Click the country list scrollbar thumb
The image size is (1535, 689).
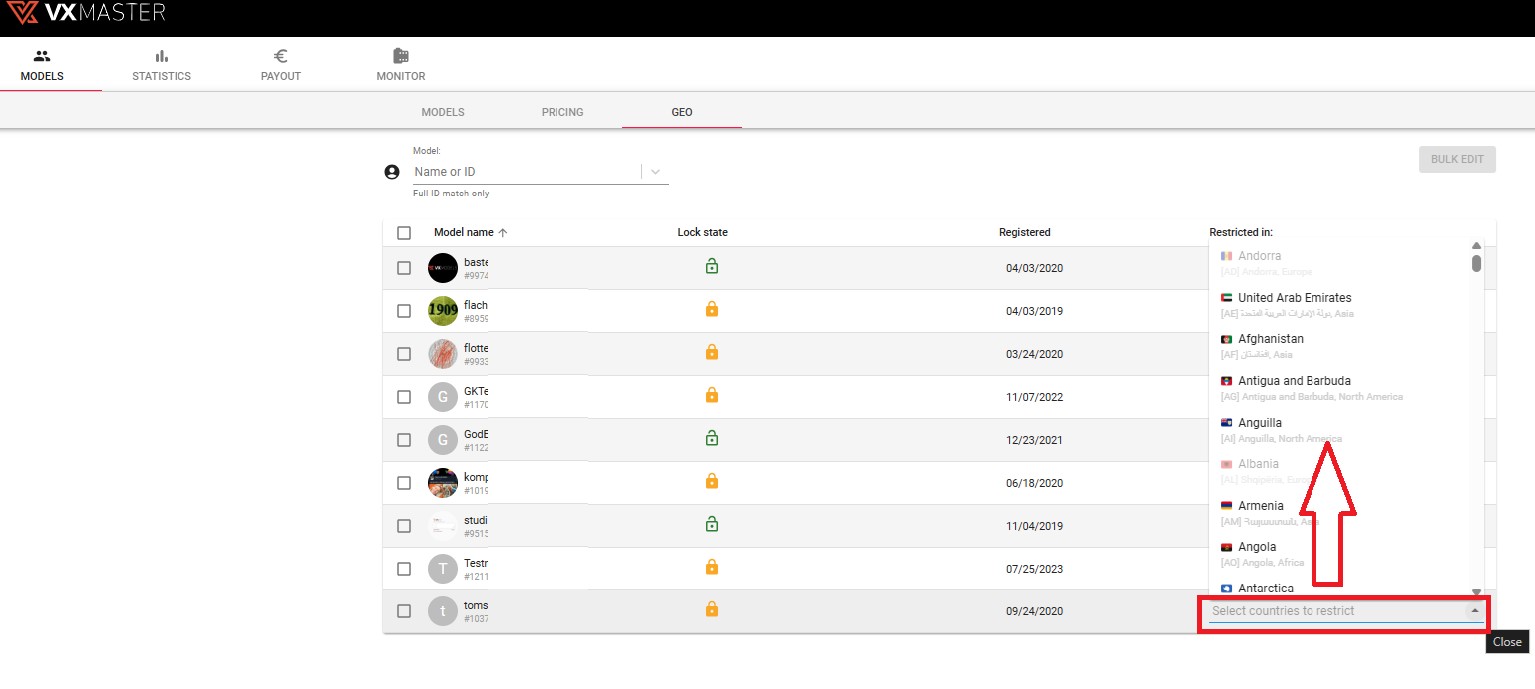1476,263
